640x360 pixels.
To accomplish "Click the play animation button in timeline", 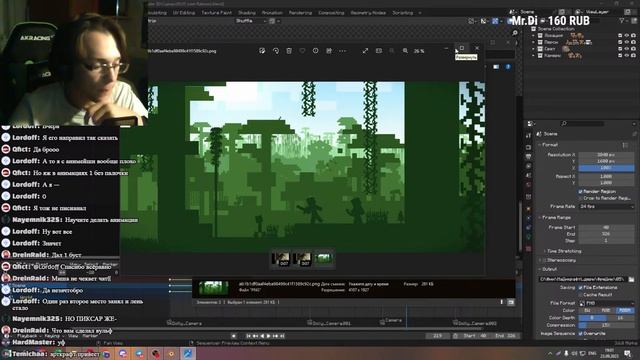I will (268, 336).
